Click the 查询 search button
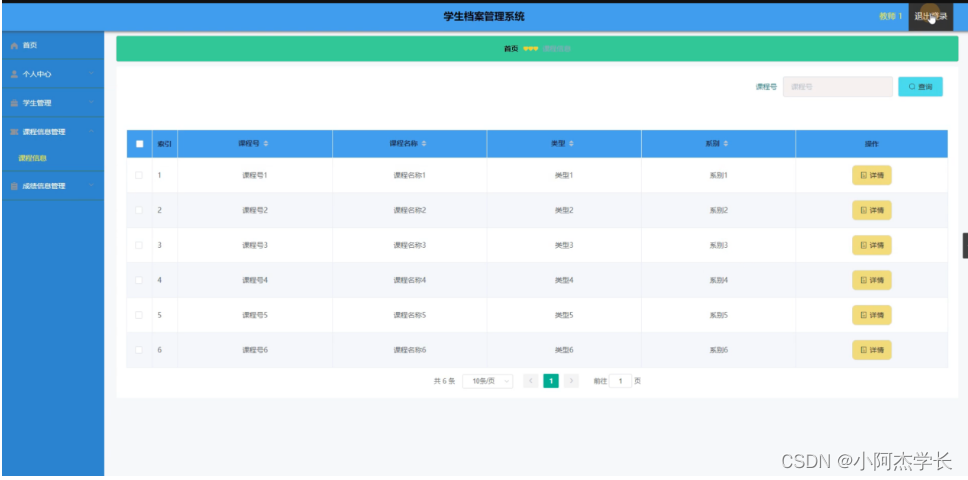 (x=920, y=87)
